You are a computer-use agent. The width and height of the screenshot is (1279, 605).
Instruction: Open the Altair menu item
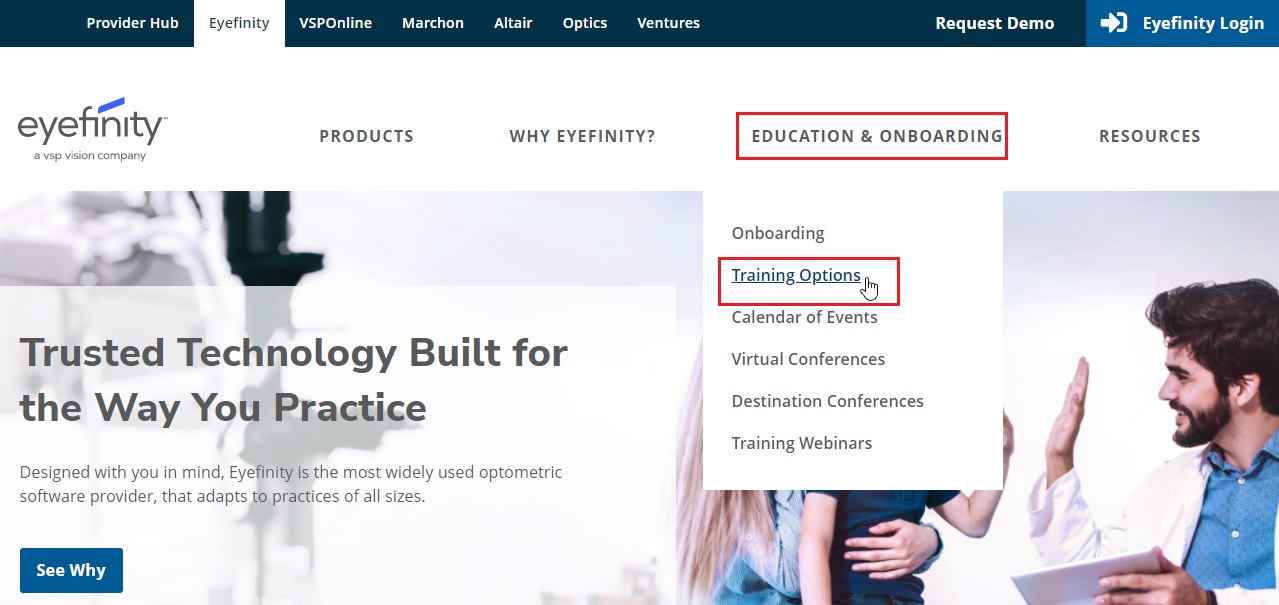pyautogui.click(x=513, y=23)
